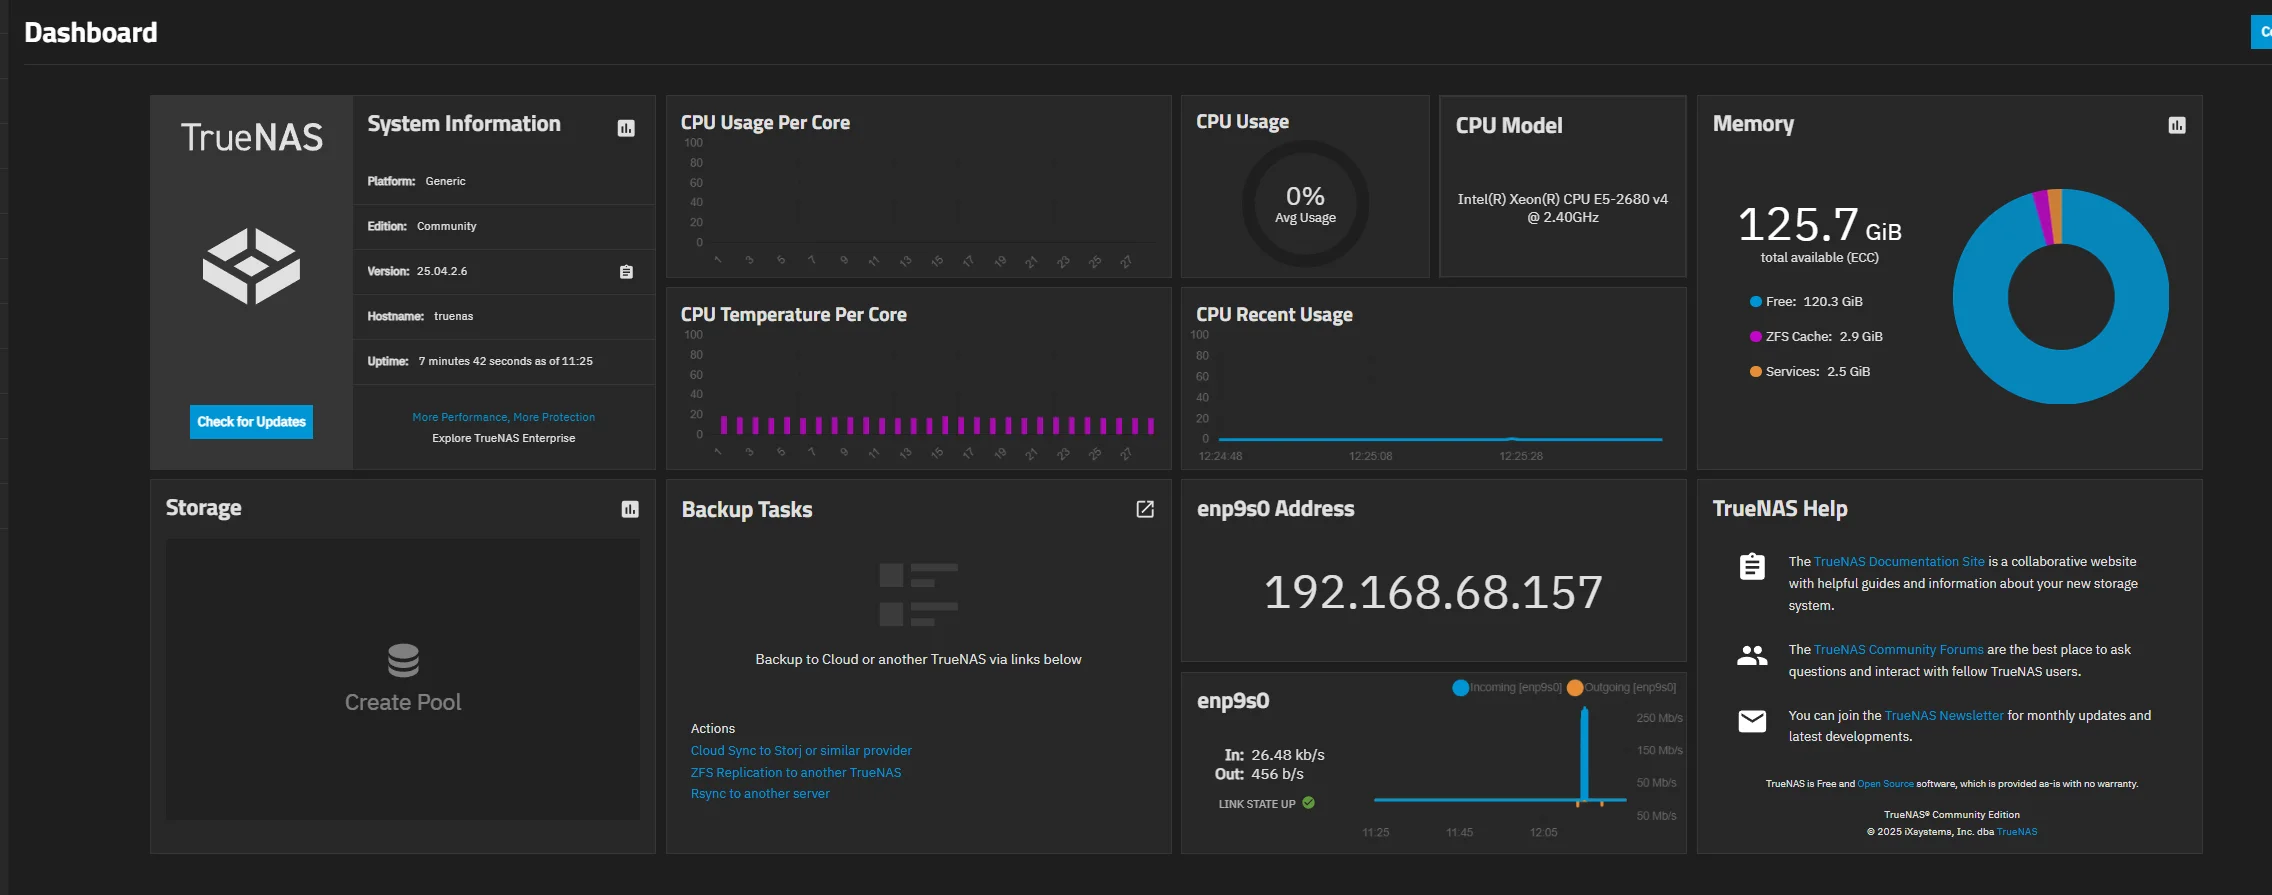Open Rsync to another server link

[x=760, y=794]
